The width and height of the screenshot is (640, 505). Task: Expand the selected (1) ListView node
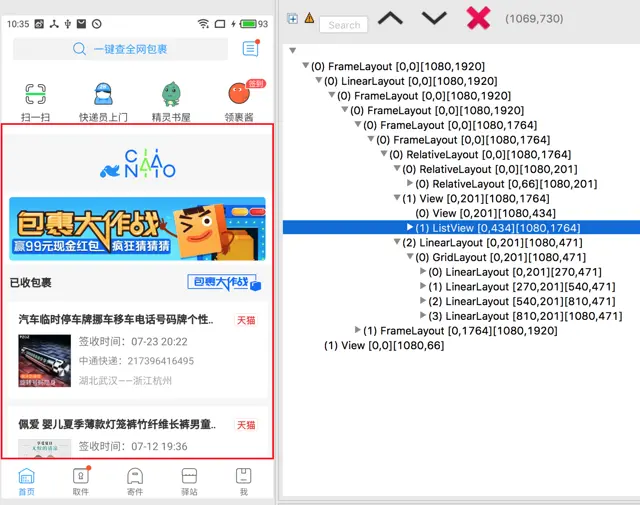point(410,227)
